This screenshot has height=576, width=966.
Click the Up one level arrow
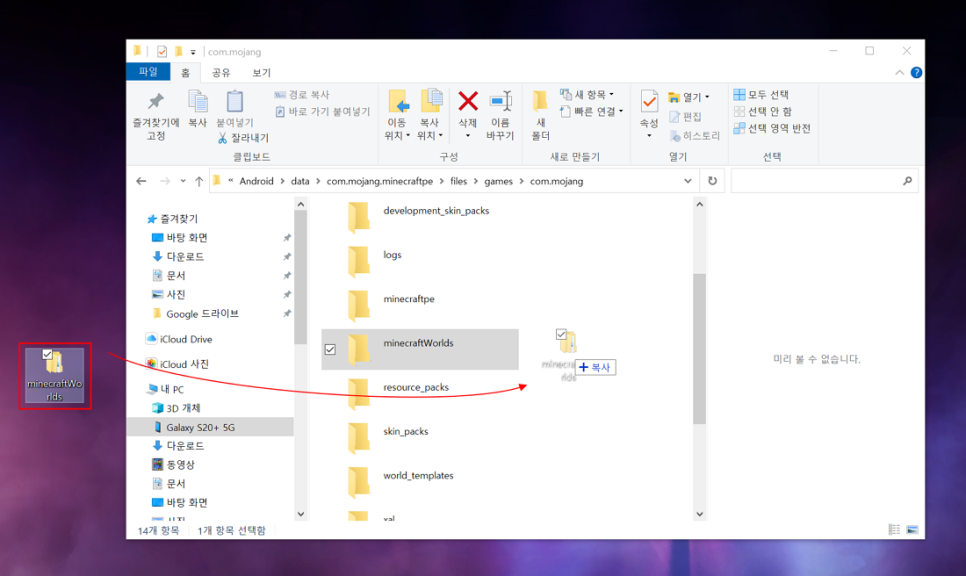[x=199, y=181]
